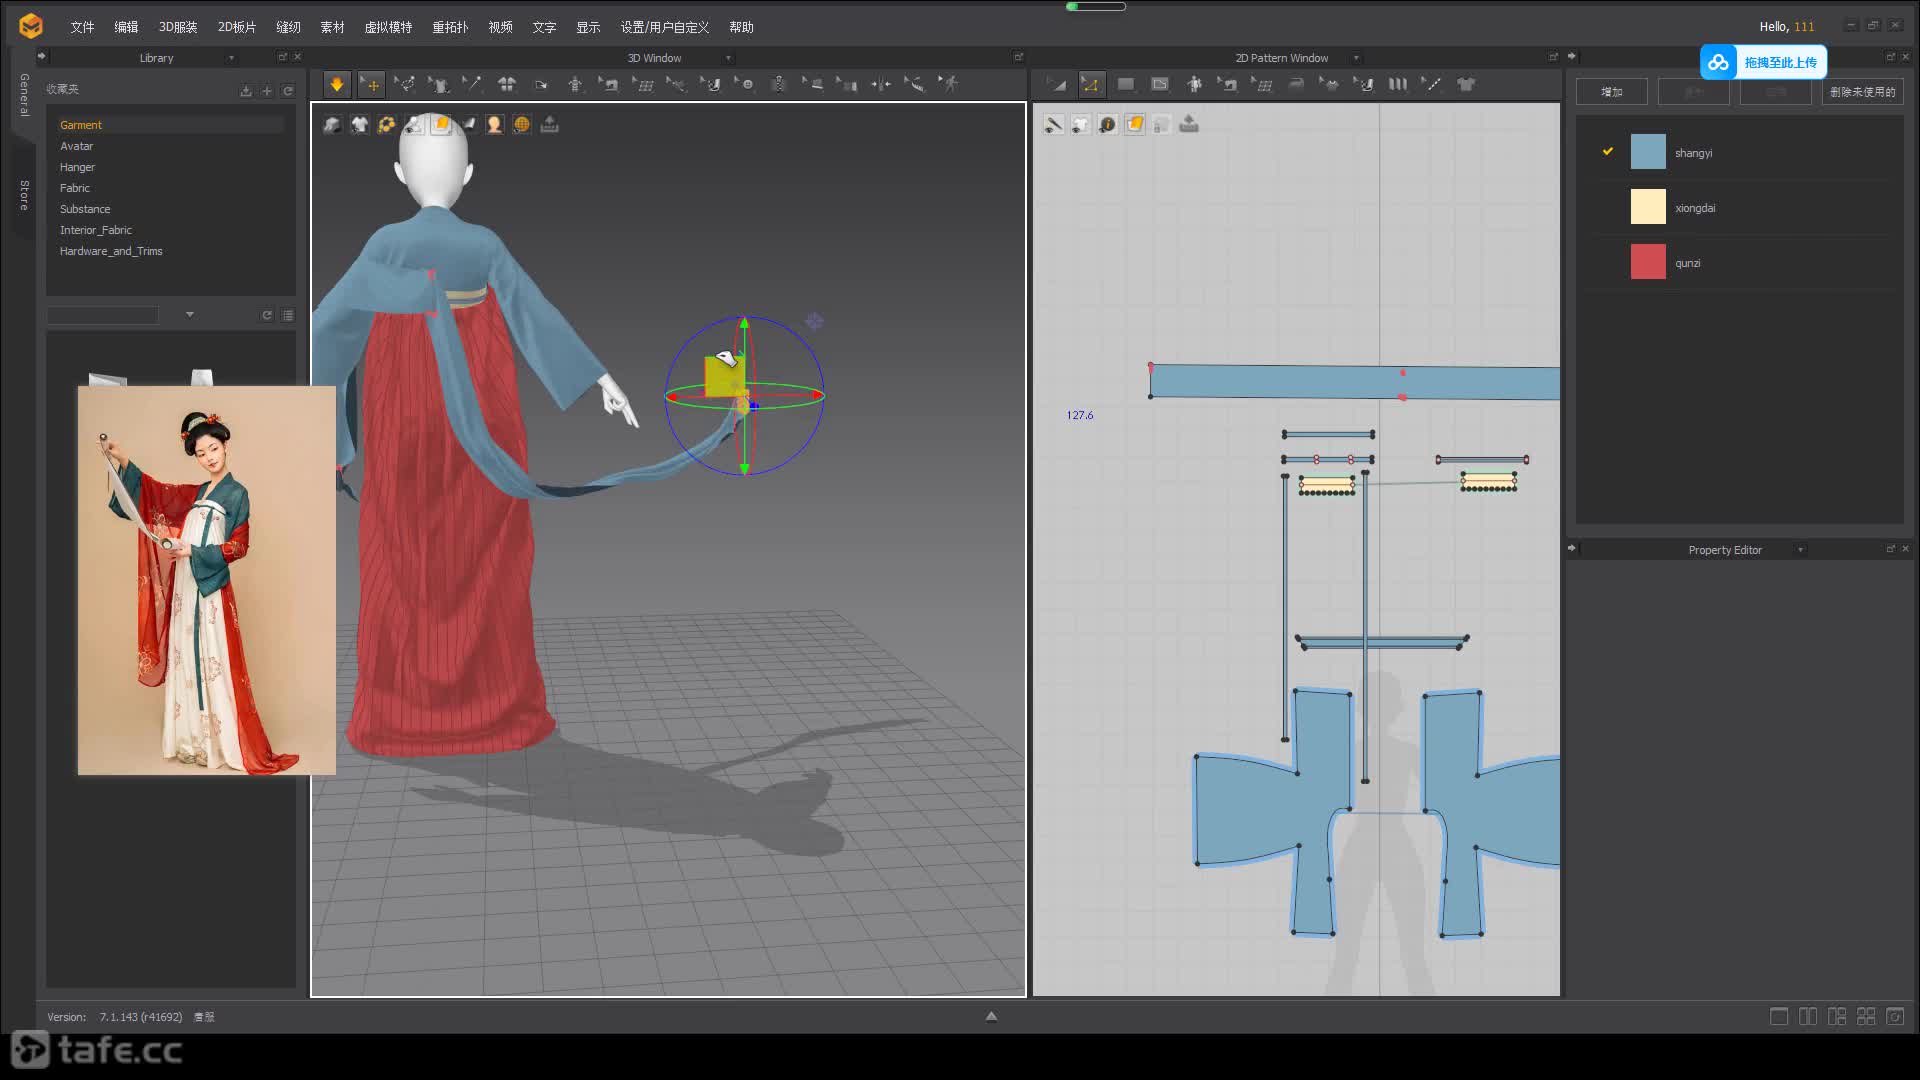1920x1080 pixels.
Task: Toggle the 3D environment globe icon
Action: 521,124
